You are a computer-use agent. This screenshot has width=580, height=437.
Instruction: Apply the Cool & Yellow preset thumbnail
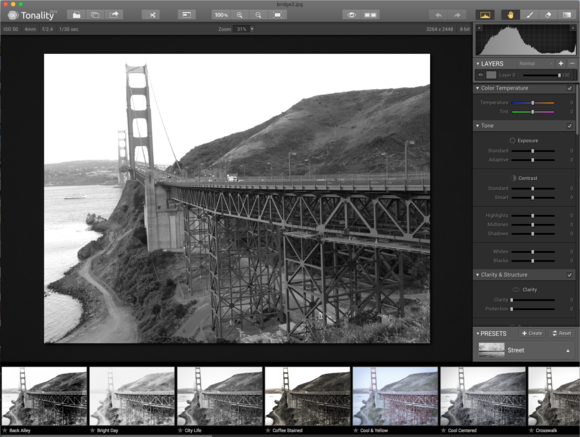tap(395, 396)
